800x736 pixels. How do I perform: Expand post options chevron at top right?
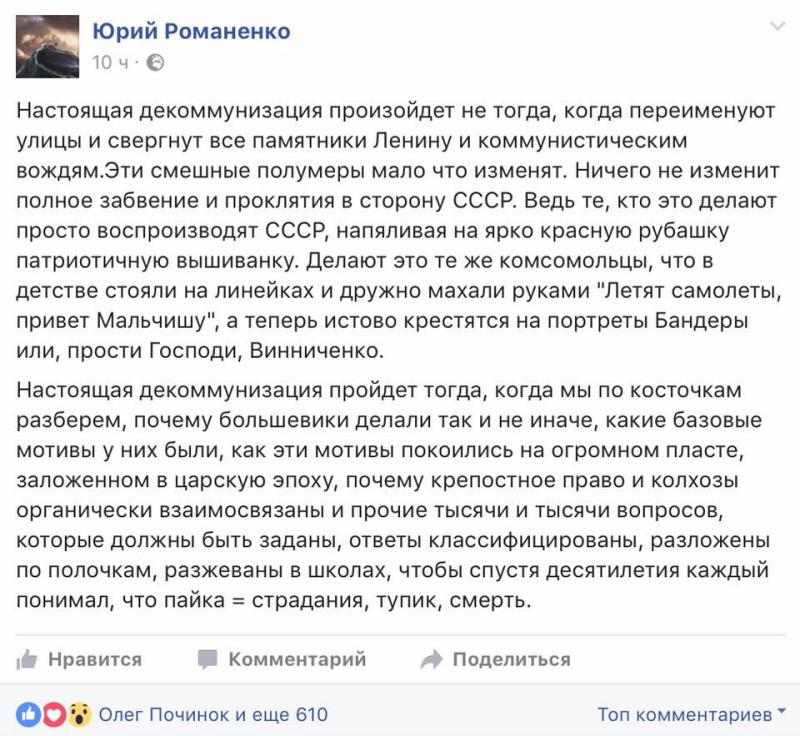[777, 26]
